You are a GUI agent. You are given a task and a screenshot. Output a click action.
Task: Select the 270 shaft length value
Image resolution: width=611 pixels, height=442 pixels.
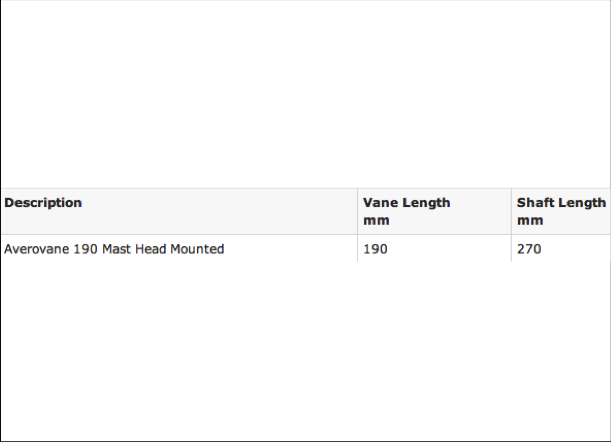[529, 249]
